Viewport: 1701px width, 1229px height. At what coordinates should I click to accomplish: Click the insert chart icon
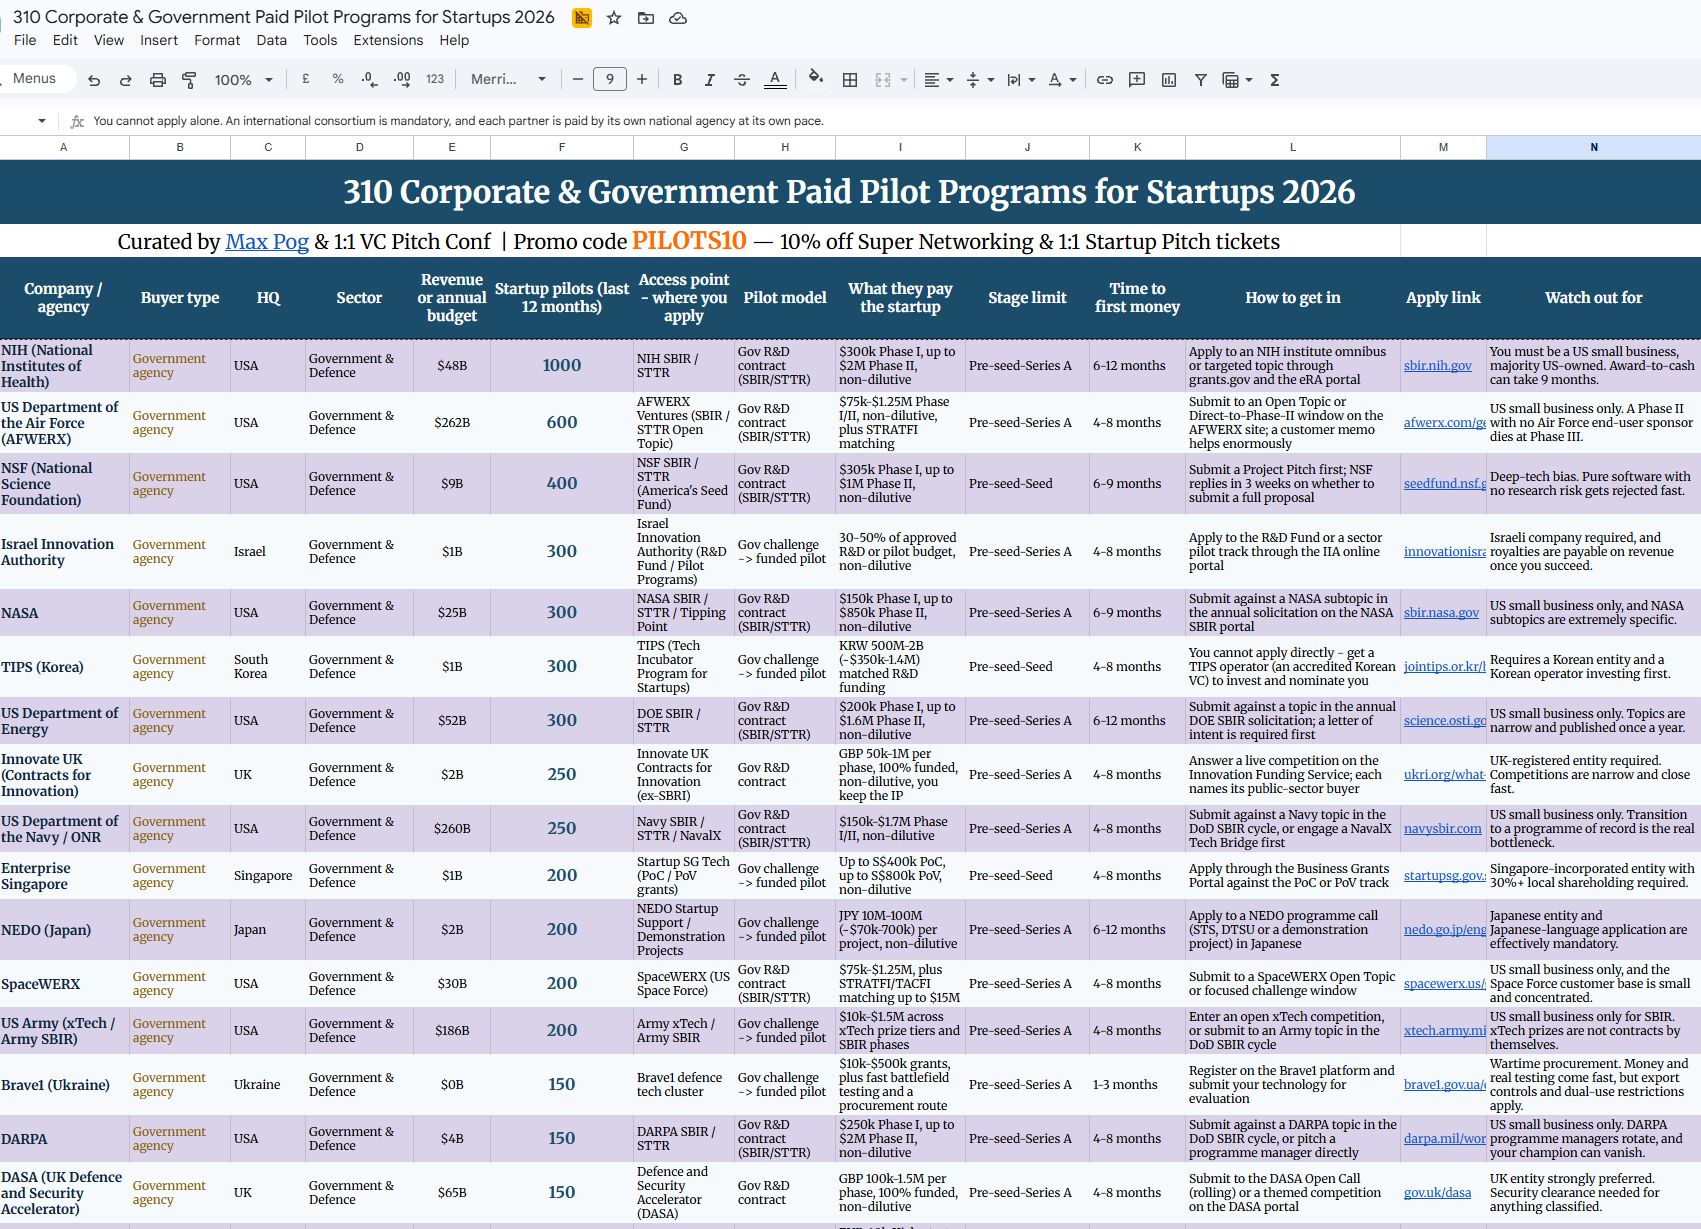(1169, 80)
